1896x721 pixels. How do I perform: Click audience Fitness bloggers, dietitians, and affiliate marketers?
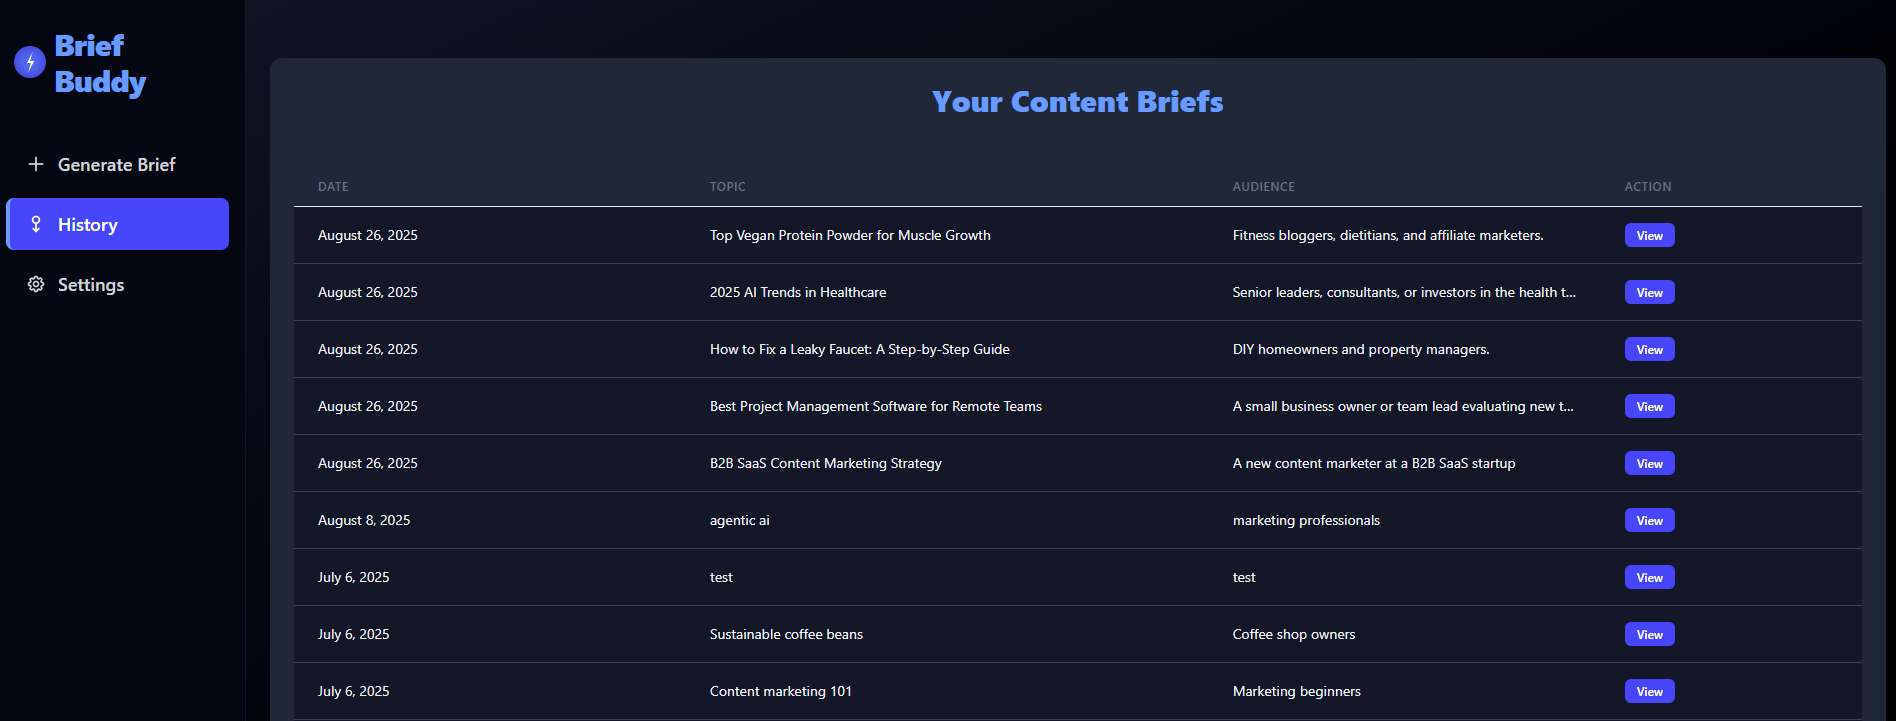click(1388, 235)
